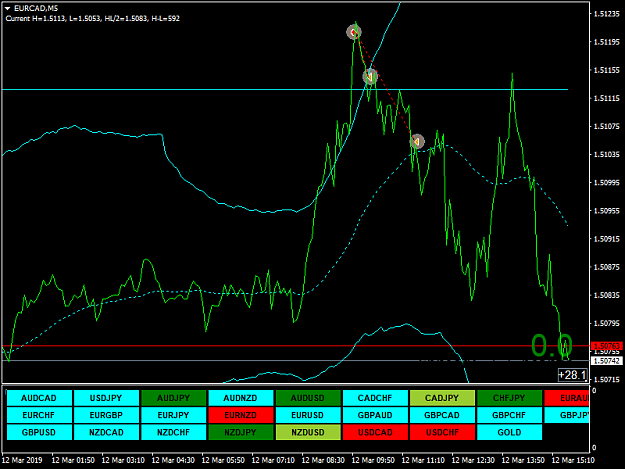Open the GBPAUD symbol button

[x=375, y=415]
